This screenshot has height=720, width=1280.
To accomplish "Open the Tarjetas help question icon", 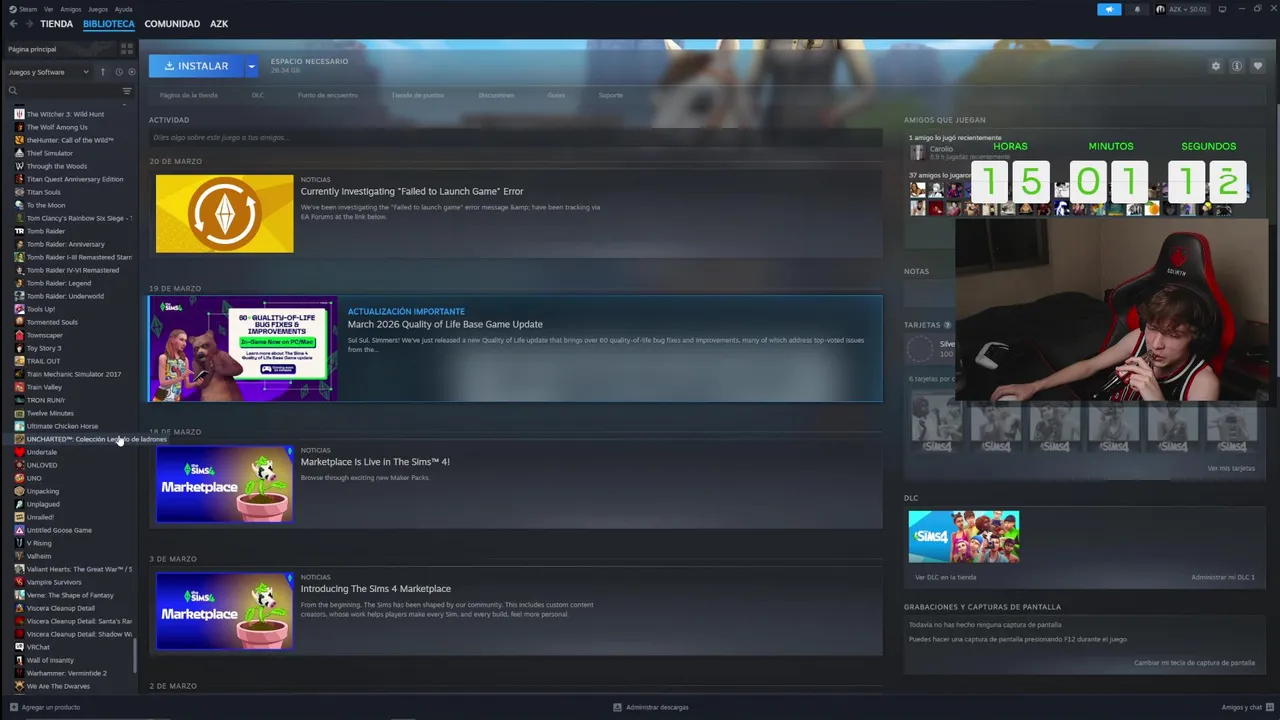I will pyautogui.click(x=948, y=325).
